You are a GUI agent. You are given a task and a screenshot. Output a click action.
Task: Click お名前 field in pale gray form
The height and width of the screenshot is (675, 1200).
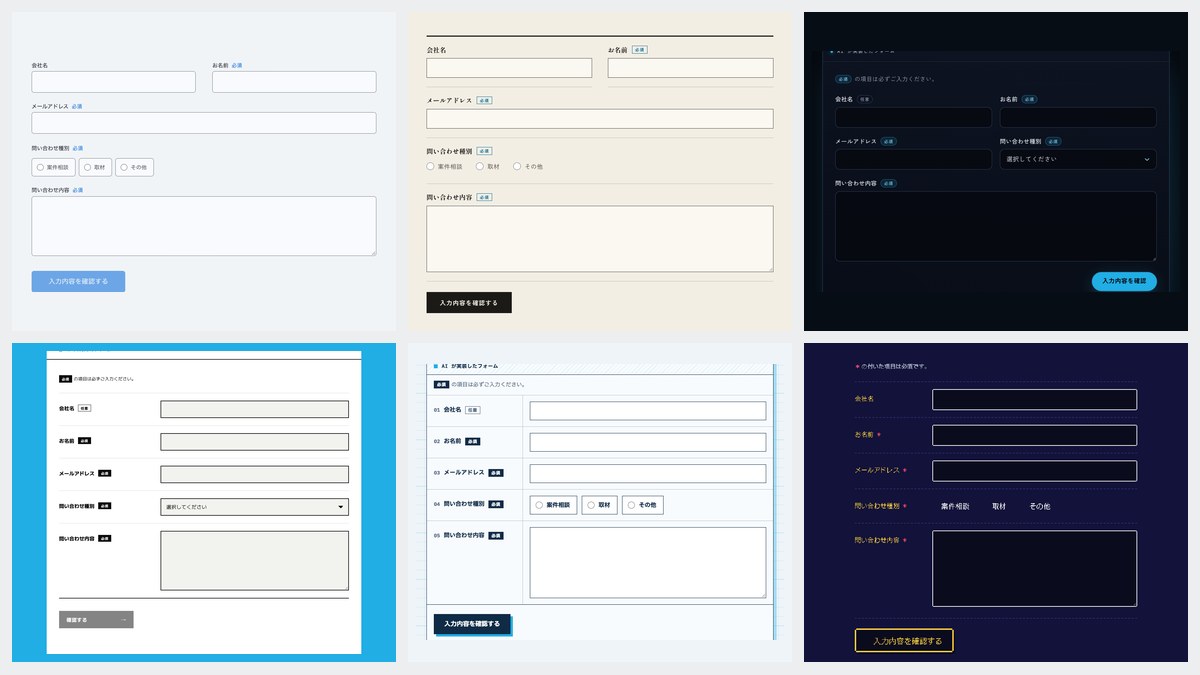coord(294,82)
